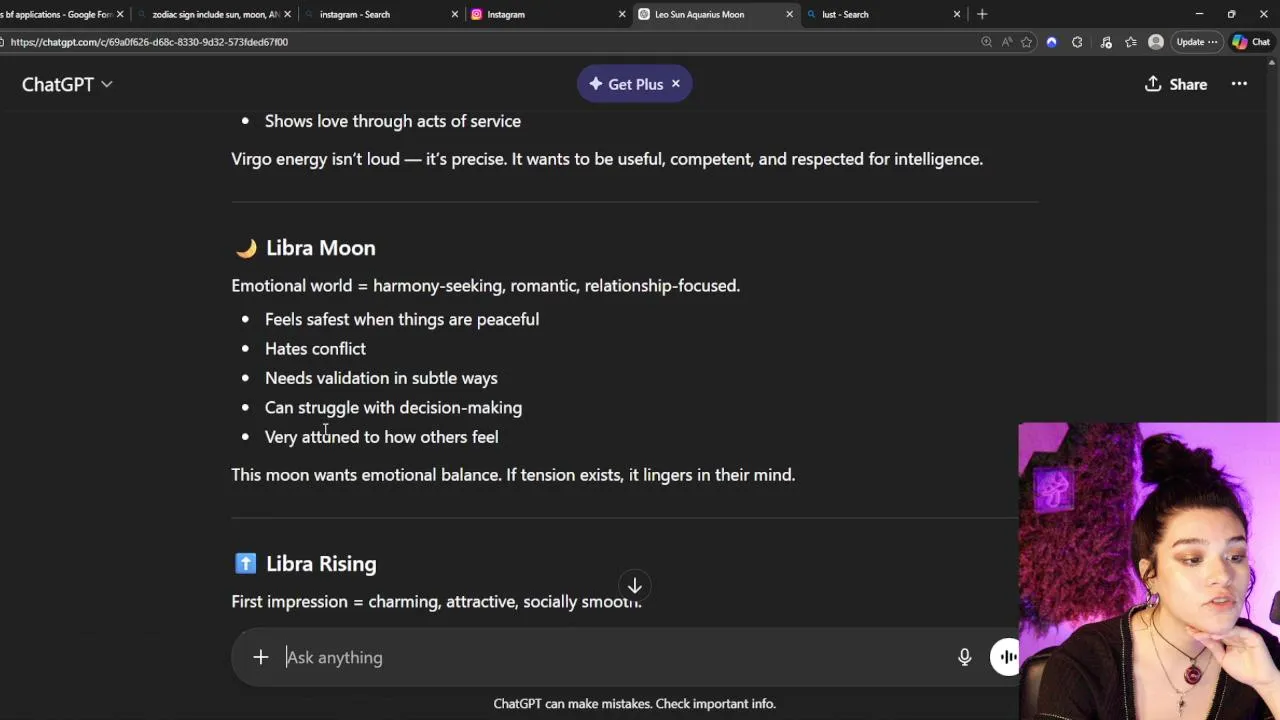Screen dimensions: 1280x720
Task: Launch voice mode from the composer
Action: pos(1006,657)
